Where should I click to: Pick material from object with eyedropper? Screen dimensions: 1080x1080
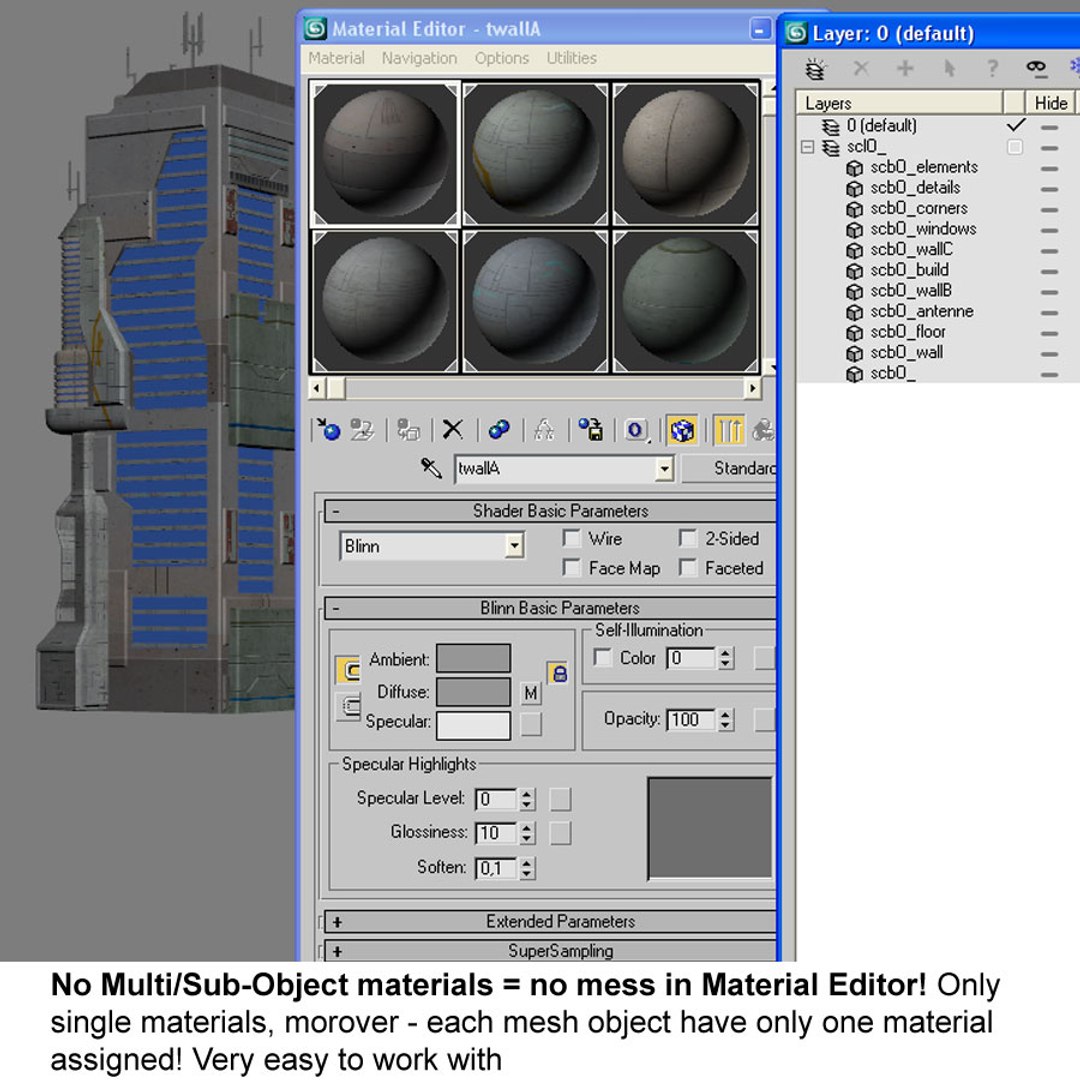point(431,468)
